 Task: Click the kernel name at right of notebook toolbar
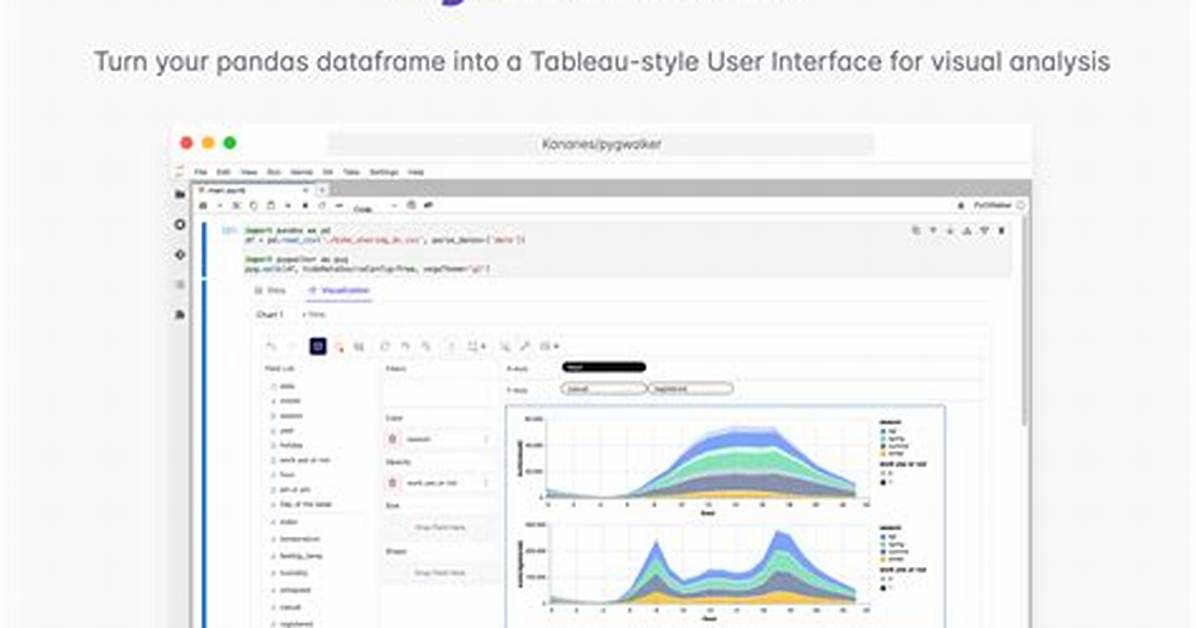[x=992, y=205]
